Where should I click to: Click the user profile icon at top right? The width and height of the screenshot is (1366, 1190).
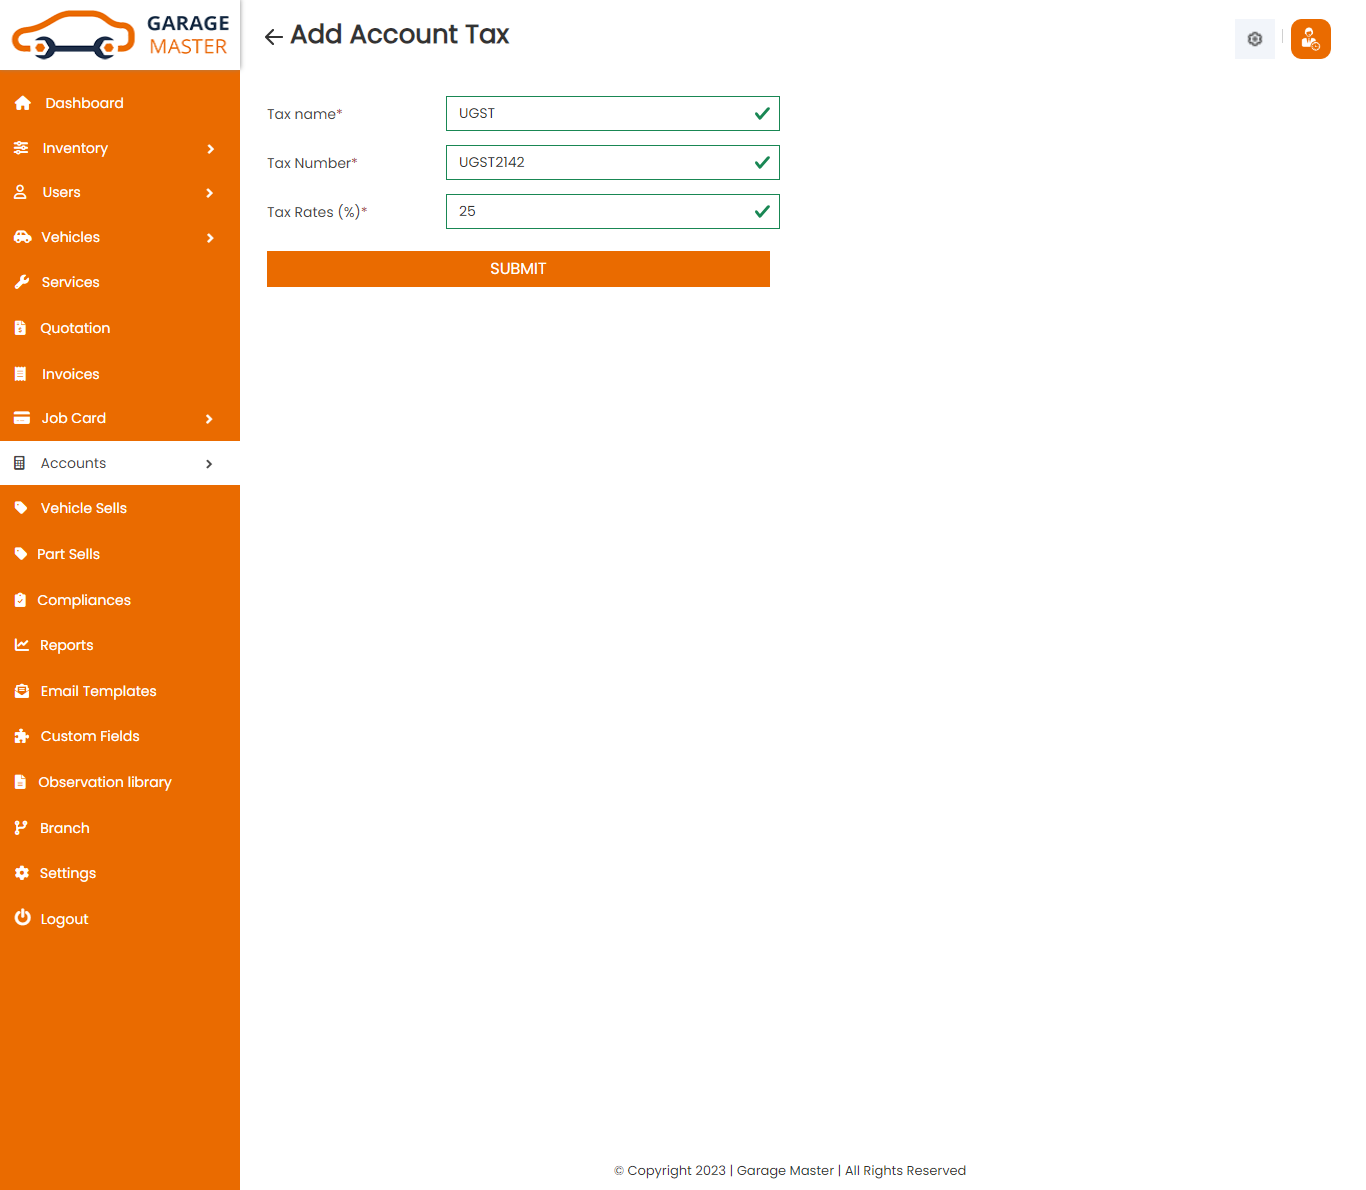[1310, 39]
